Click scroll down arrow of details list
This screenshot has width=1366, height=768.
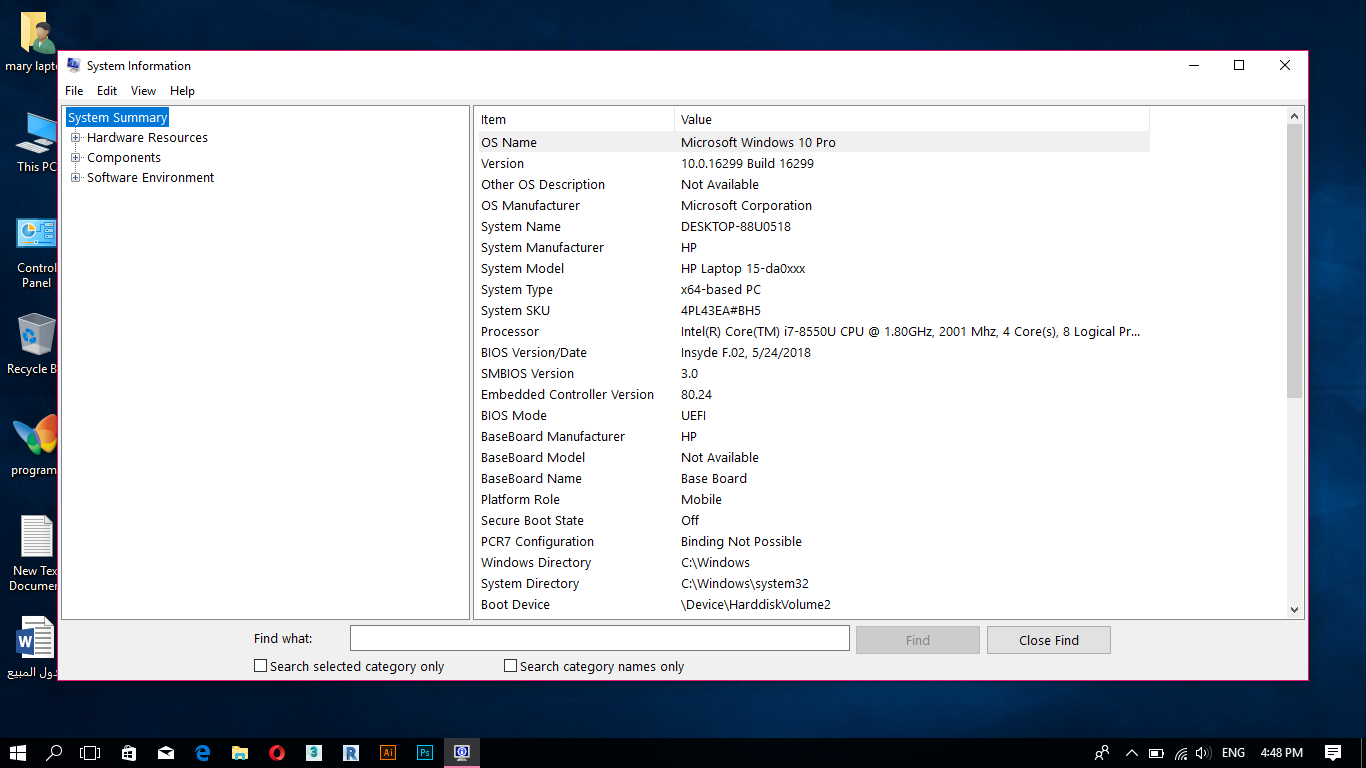1295,609
